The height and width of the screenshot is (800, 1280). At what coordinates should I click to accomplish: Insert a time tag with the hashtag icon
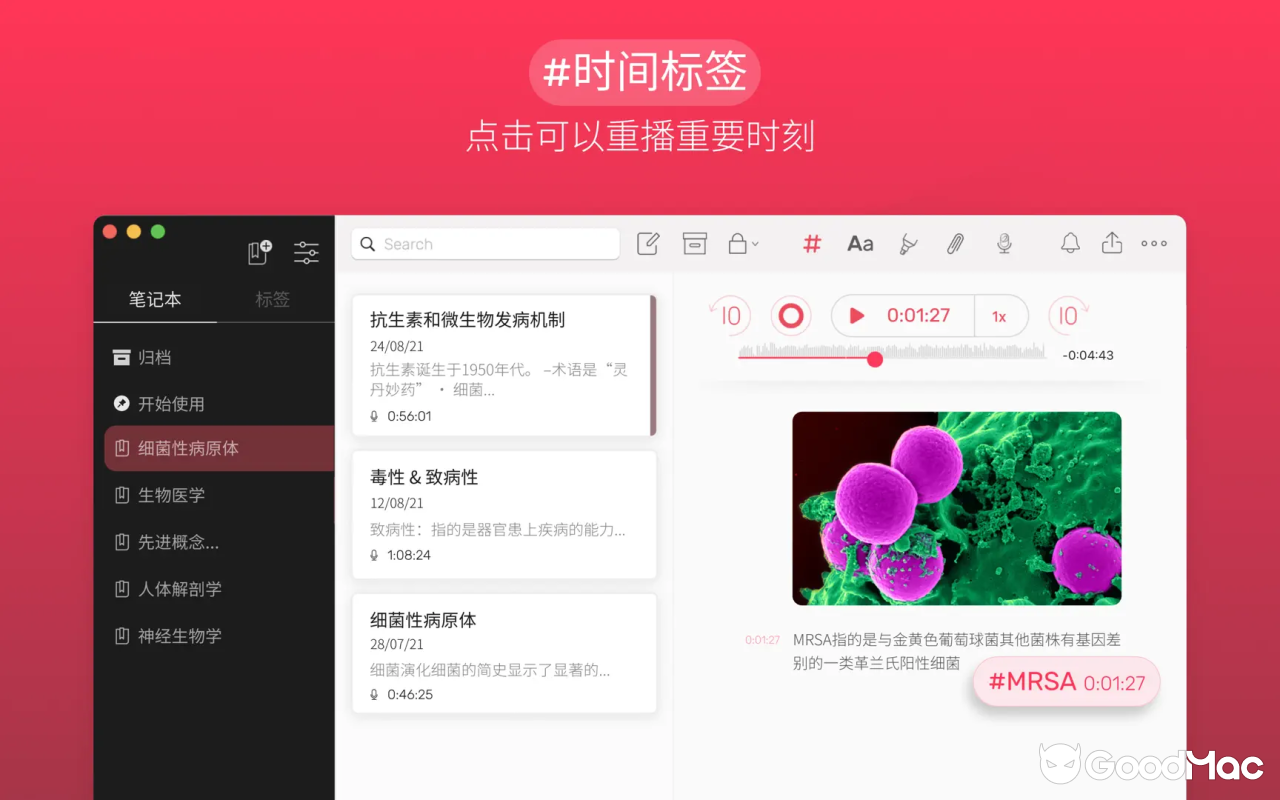pyautogui.click(x=811, y=243)
